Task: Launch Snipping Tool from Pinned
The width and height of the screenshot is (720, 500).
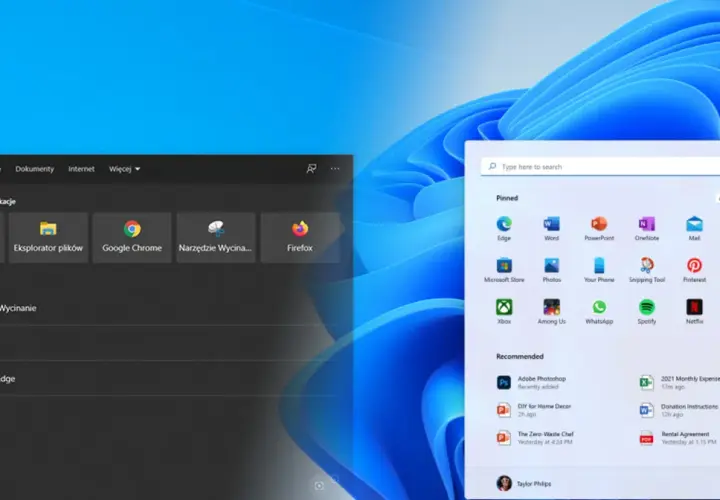Action: [x=647, y=270]
